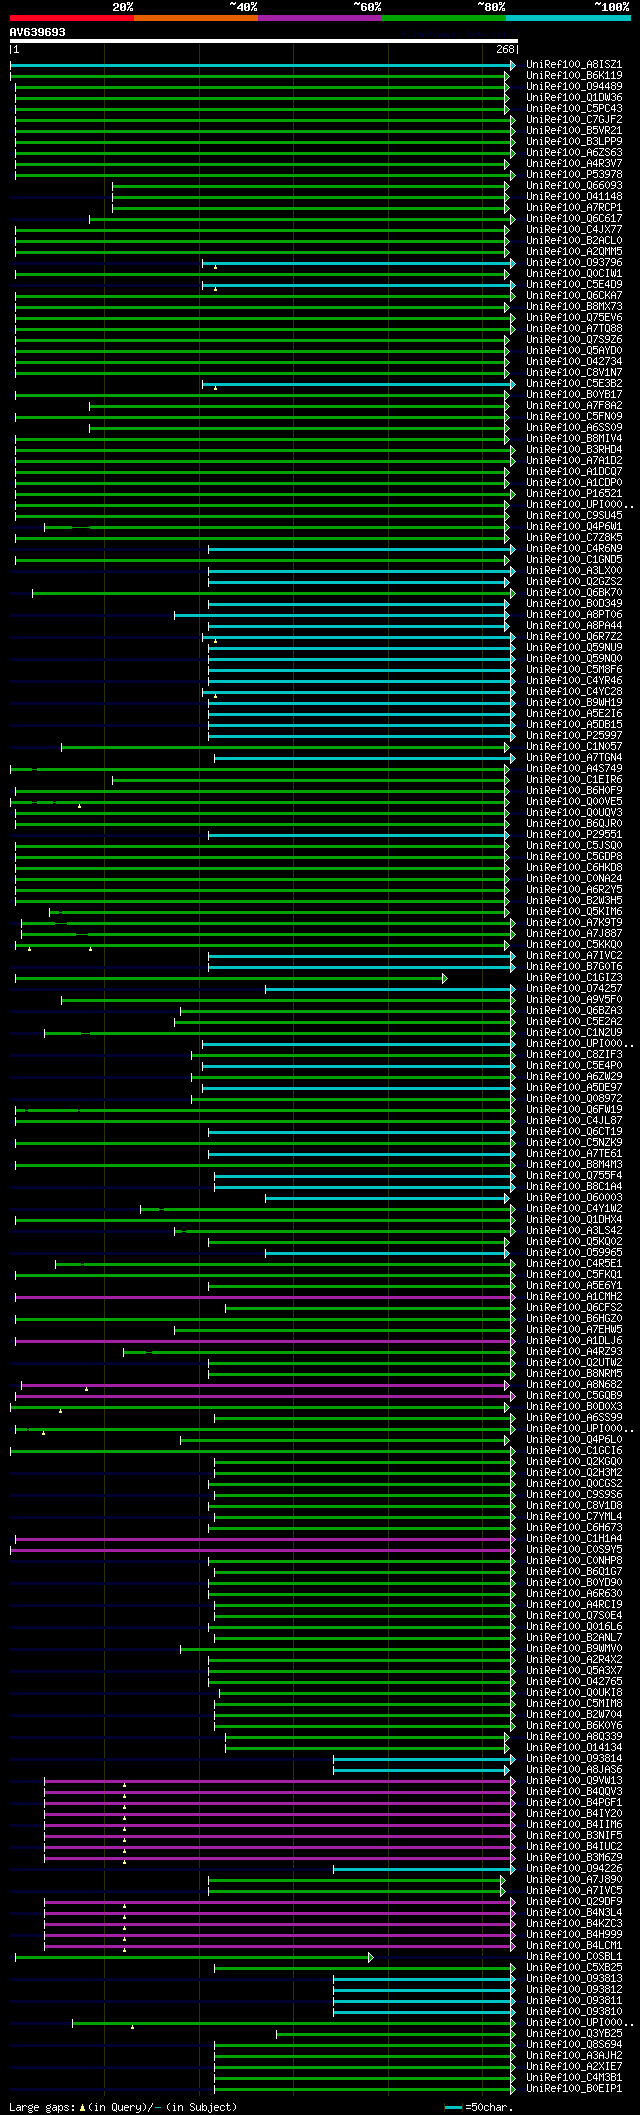The height and width of the screenshot is (2115, 640).
Task: Click the UniRef100_Q66093 entry
Action: pyautogui.click(x=574, y=186)
